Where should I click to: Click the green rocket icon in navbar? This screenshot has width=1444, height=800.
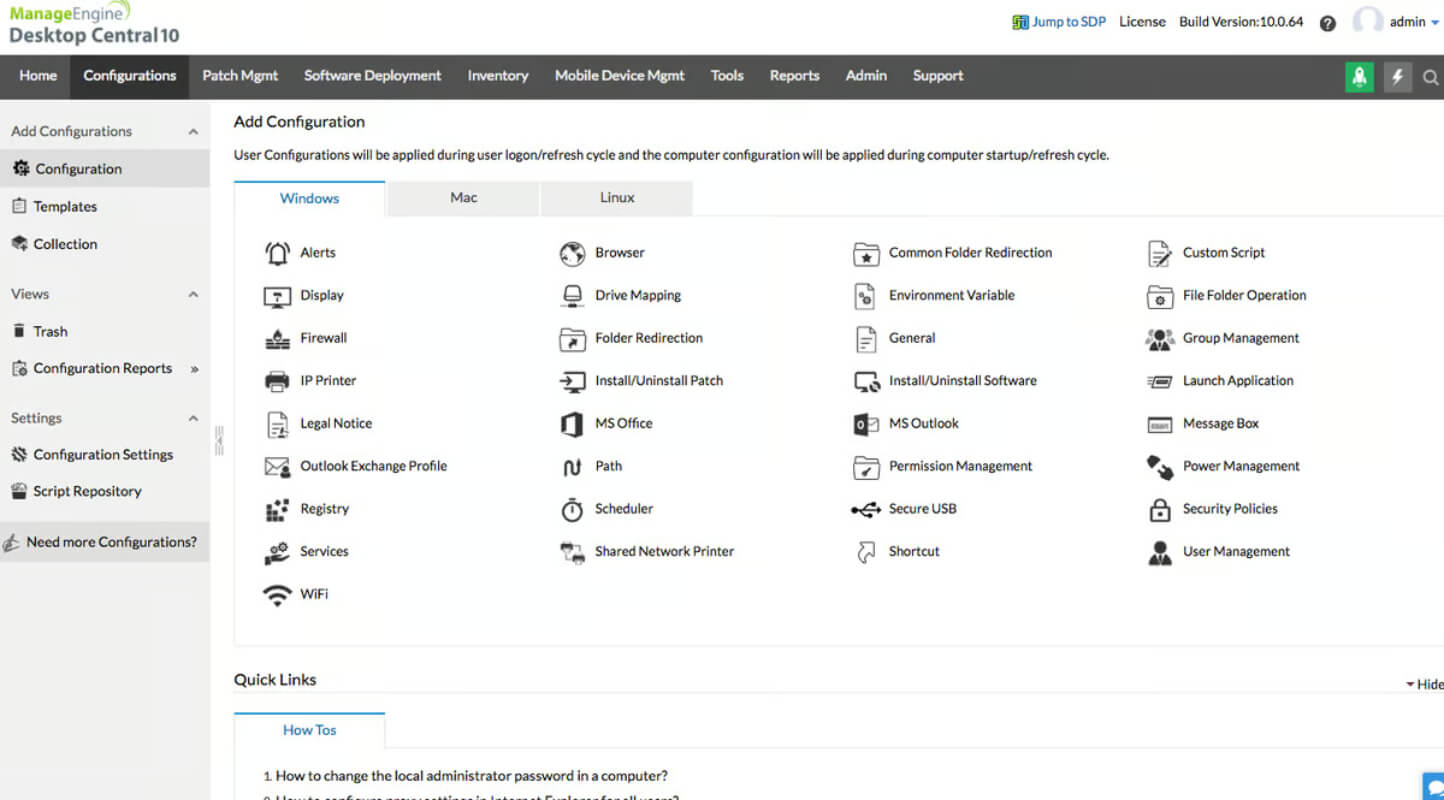(x=1359, y=77)
